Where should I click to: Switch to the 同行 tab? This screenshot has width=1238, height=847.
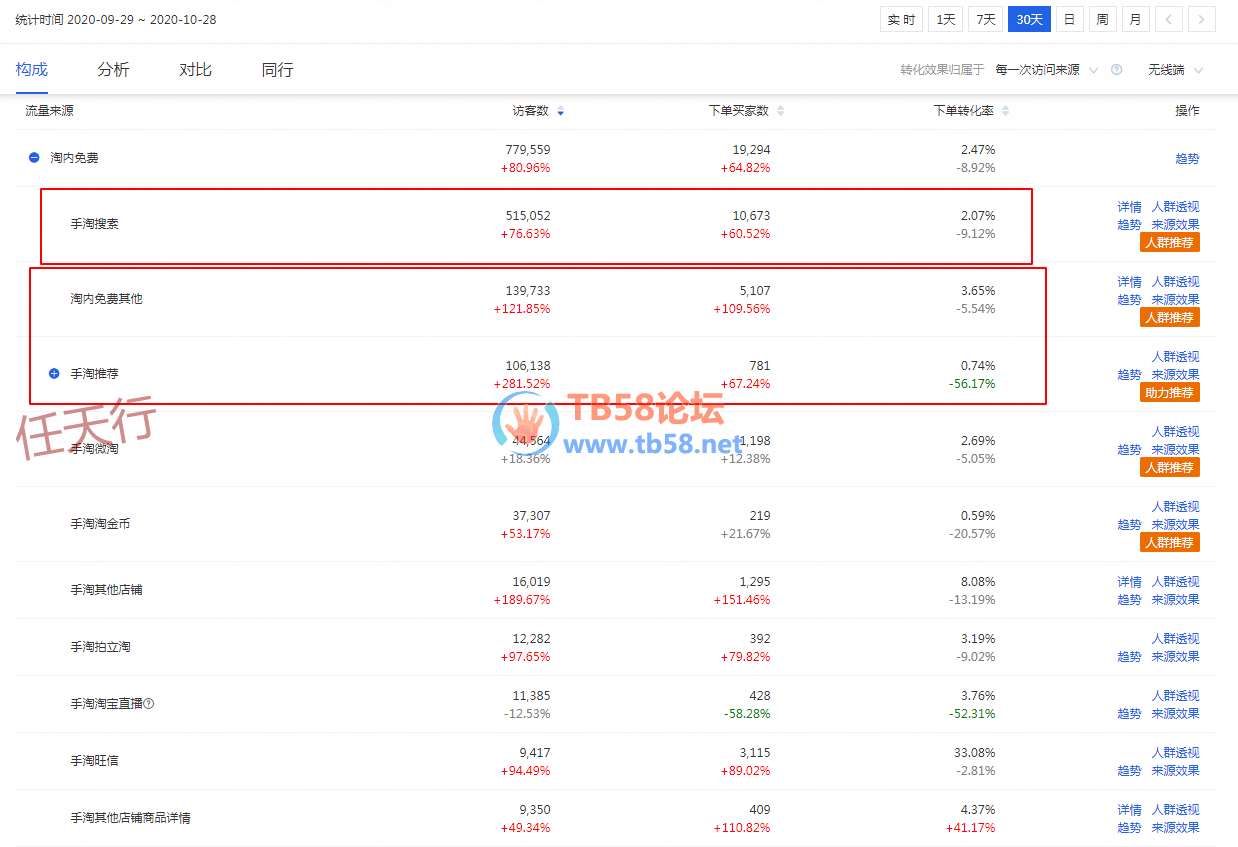[277, 70]
